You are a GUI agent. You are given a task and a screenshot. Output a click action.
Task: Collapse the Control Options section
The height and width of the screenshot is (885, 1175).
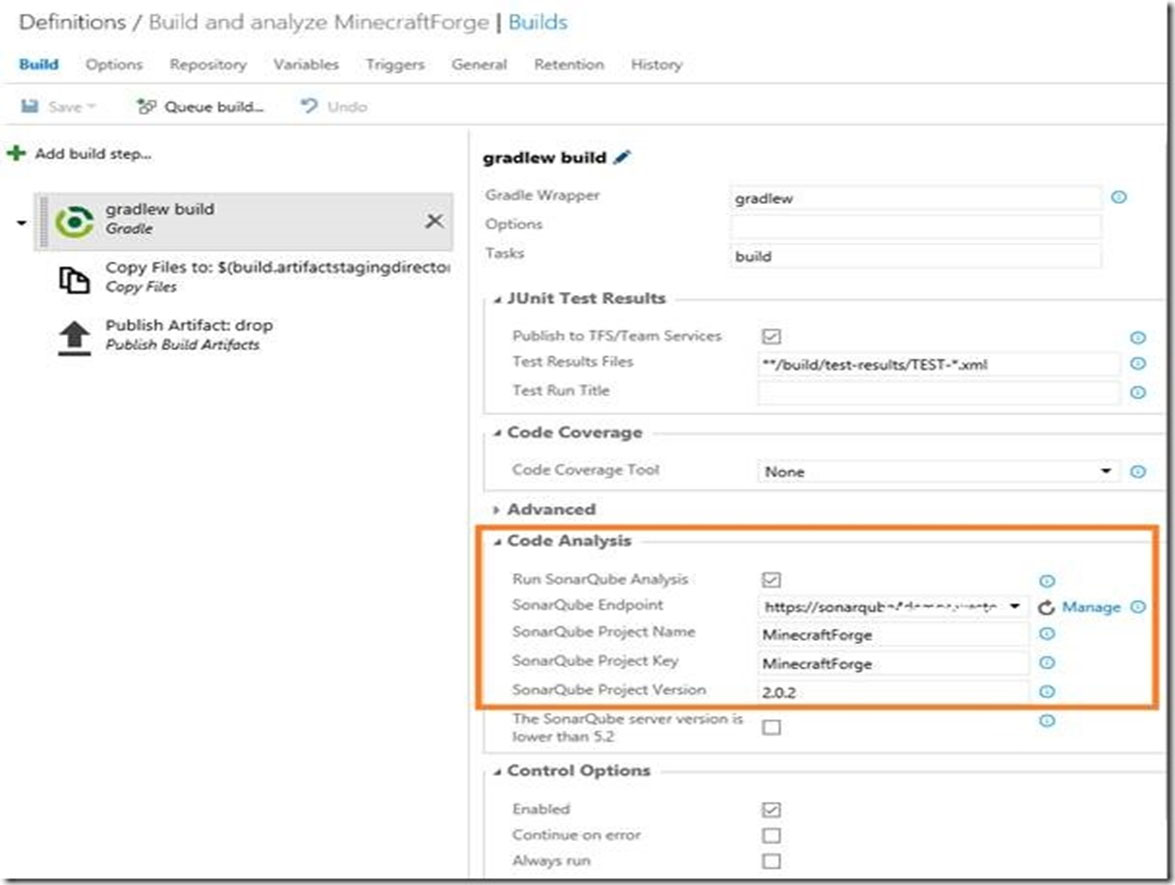[x=498, y=772]
